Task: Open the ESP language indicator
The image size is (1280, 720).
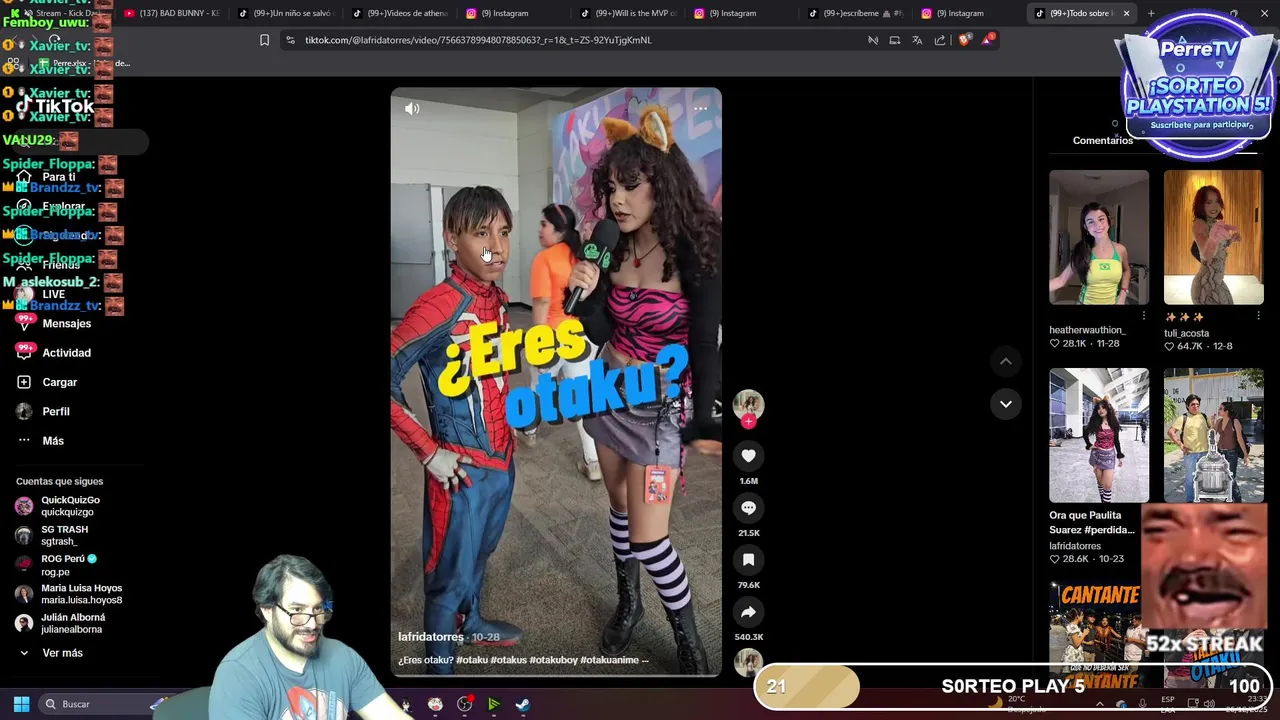Action: pos(1168,704)
